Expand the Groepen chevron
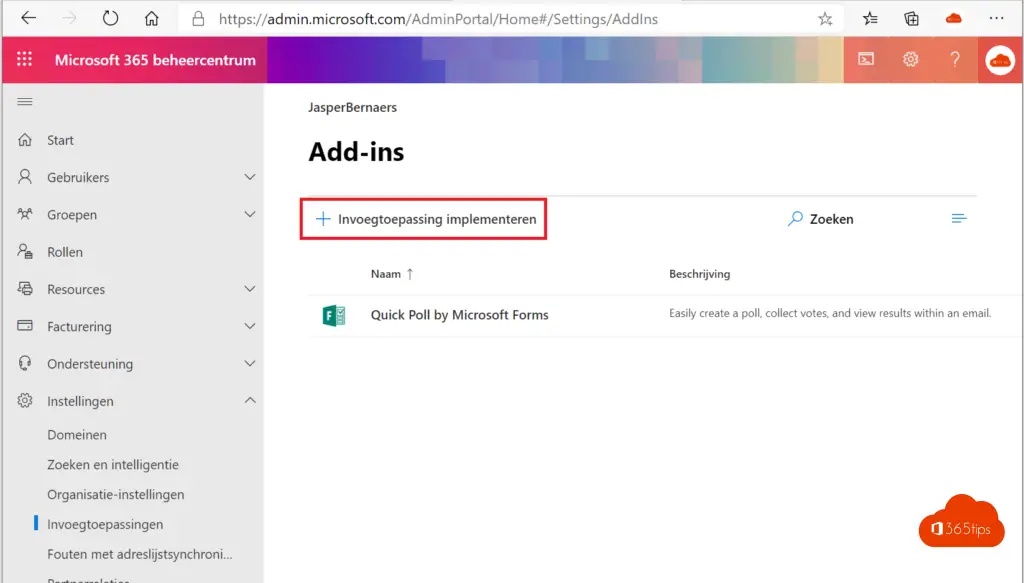1024x583 pixels. click(249, 214)
